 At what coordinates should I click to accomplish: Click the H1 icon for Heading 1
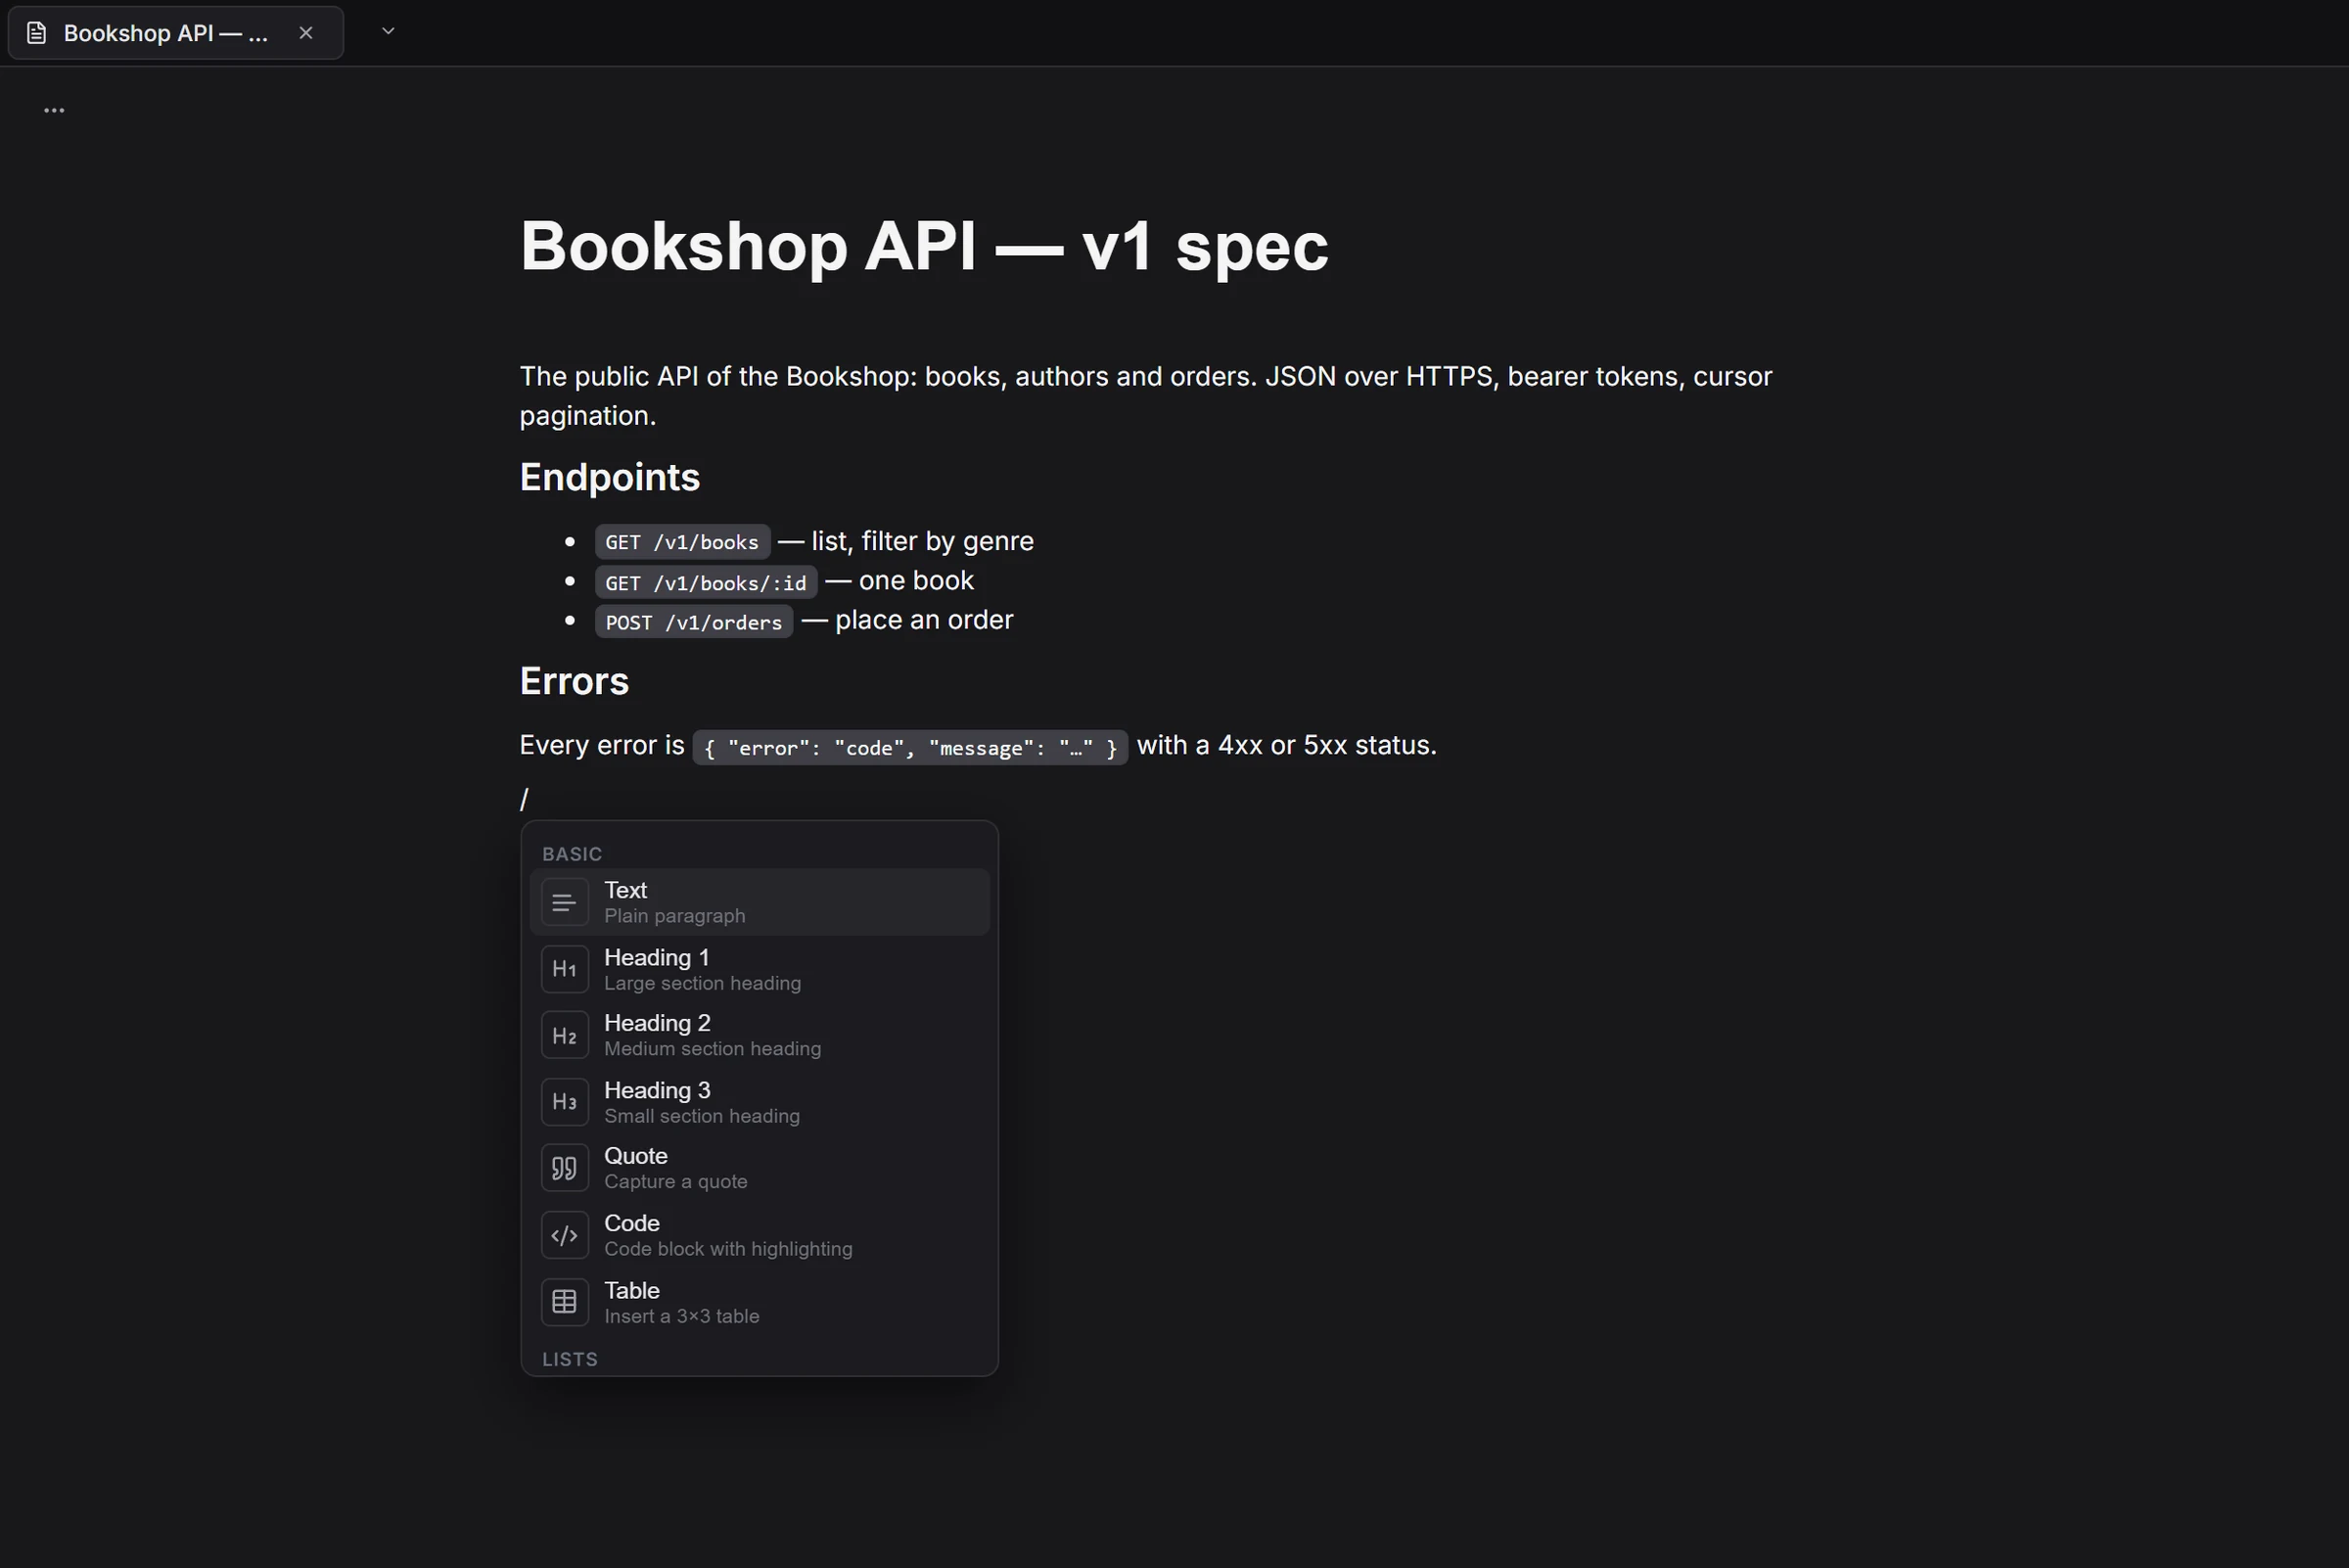coord(564,969)
